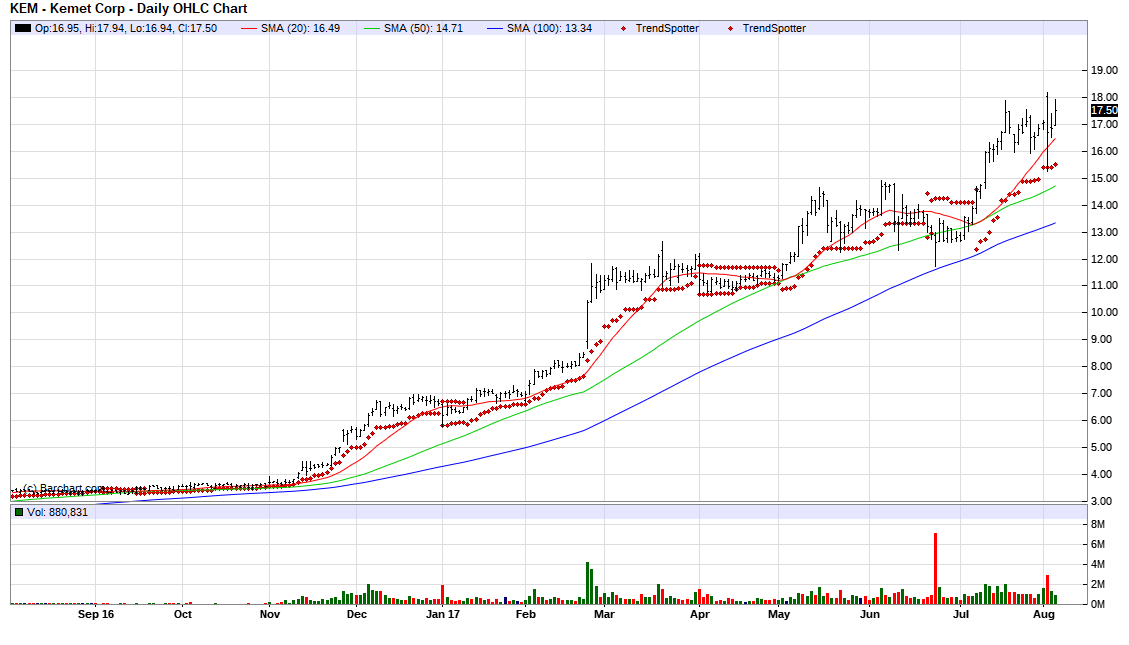1129x645 pixels.
Task: Click the Jul date label
Action: 961,615
